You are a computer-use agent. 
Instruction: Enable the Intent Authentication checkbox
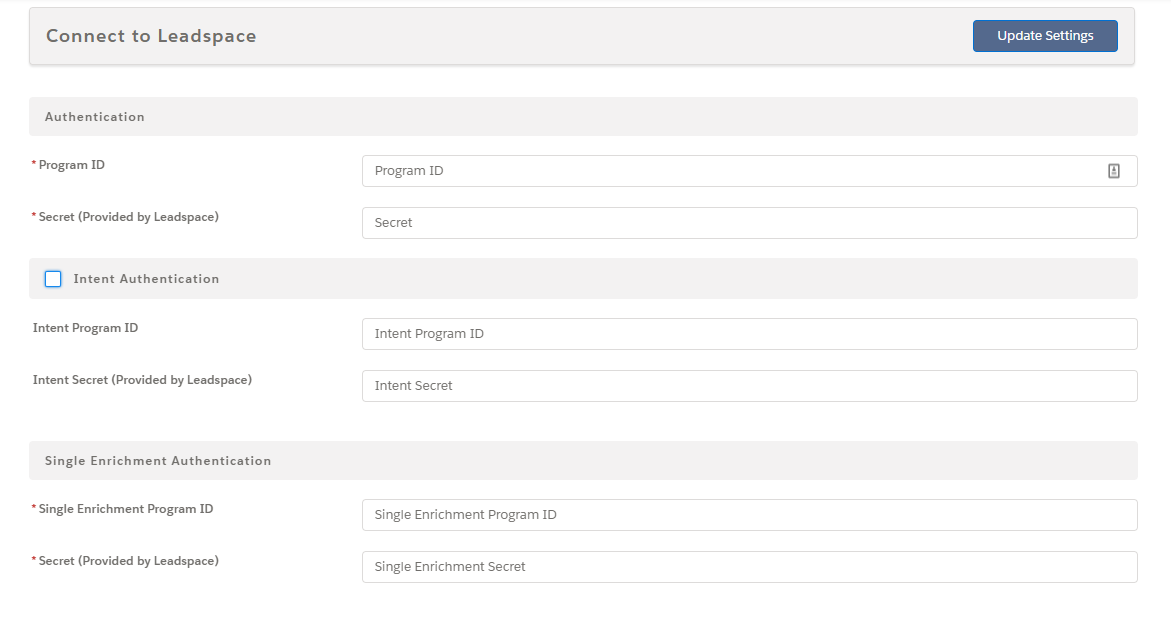pos(53,279)
